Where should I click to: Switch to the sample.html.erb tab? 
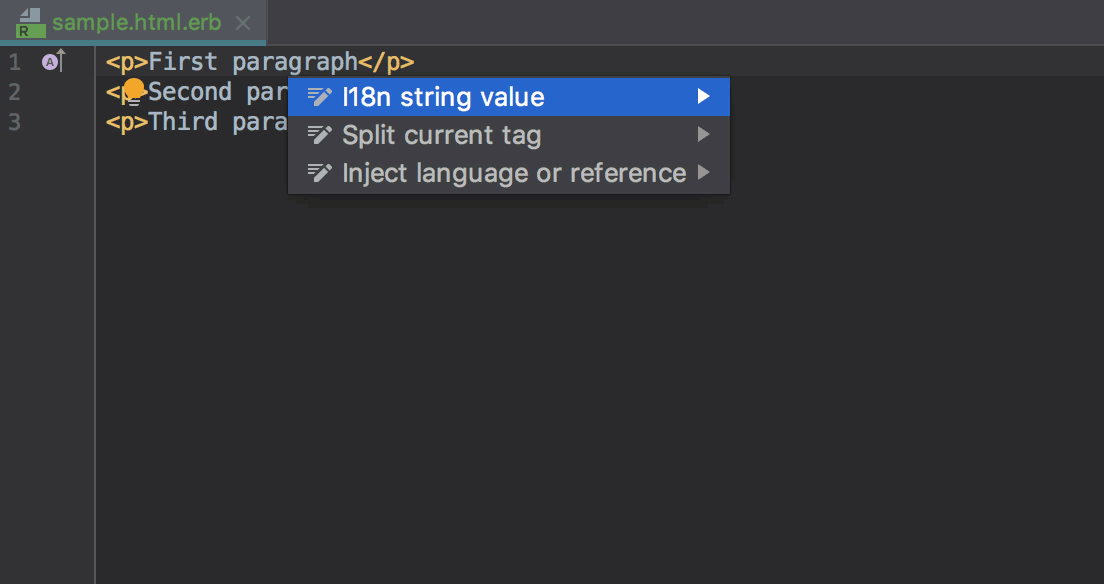[x=137, y=23]
